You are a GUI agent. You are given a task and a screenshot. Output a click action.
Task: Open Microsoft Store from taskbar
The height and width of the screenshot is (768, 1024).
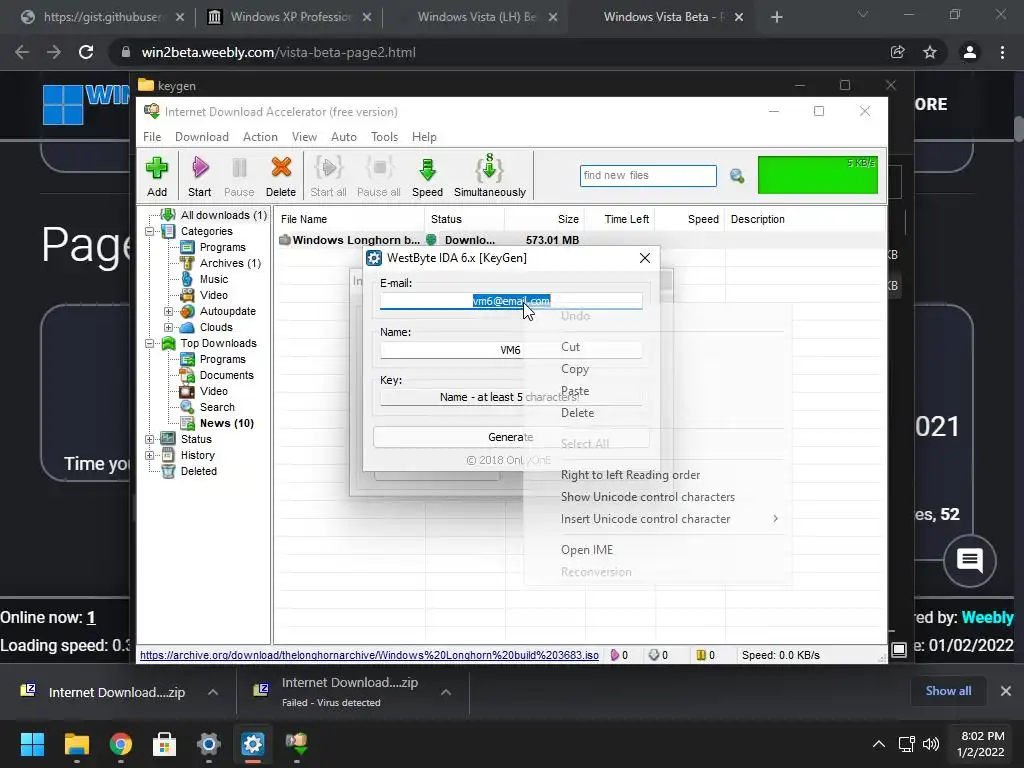click(165, 744)
